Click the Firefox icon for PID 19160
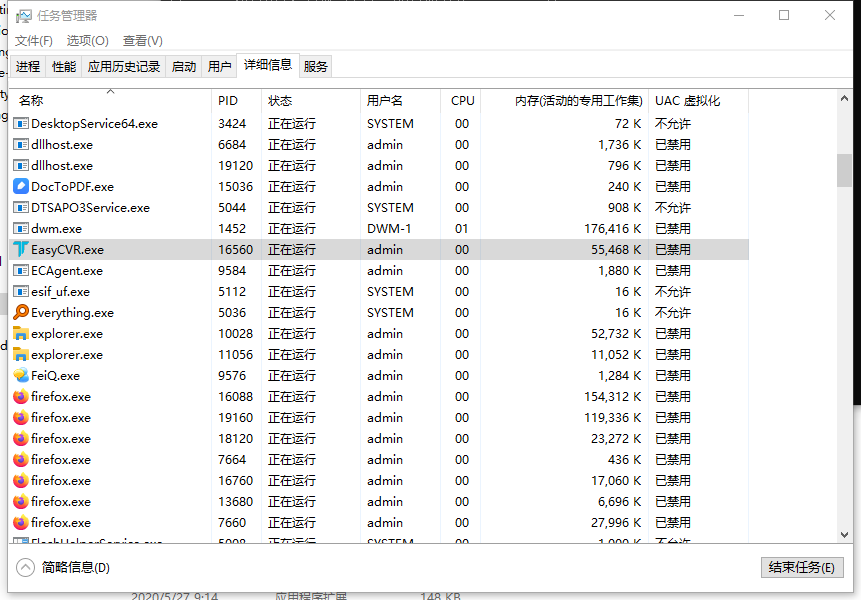This screenshot has height=600, width=861. click(x=21, y=417)
